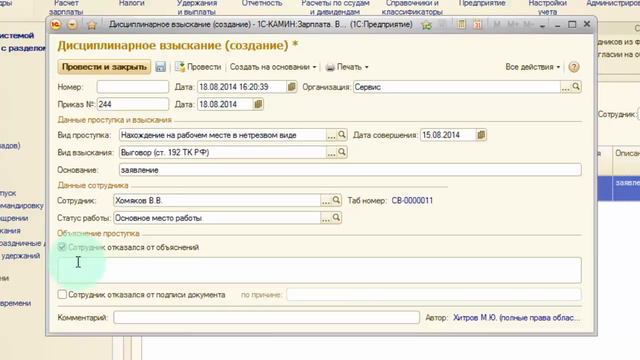Click Вид взыскания field Выговор (ст. 192 ТК РФ)
Screen dimensions: 640x360
click(x=222, y=152)
